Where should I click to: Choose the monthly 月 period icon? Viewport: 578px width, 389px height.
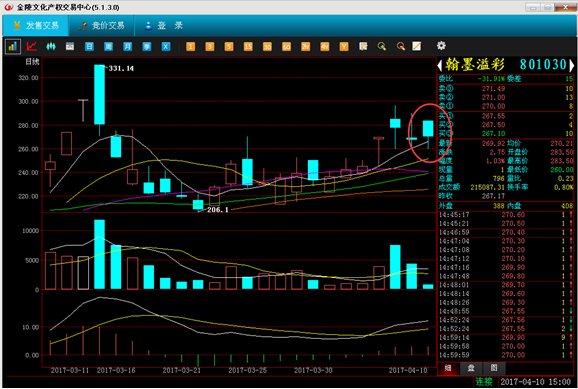coord(128,46)
